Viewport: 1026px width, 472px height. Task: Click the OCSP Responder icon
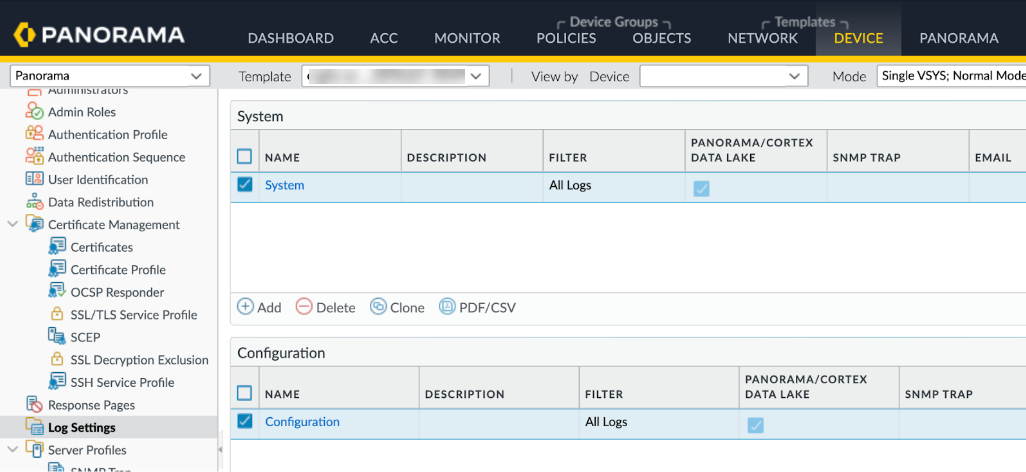[57, 292]
